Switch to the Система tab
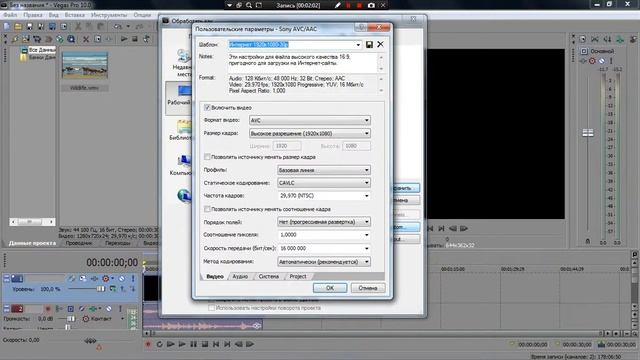Viewport: 640px width, 360px height. 269,276
